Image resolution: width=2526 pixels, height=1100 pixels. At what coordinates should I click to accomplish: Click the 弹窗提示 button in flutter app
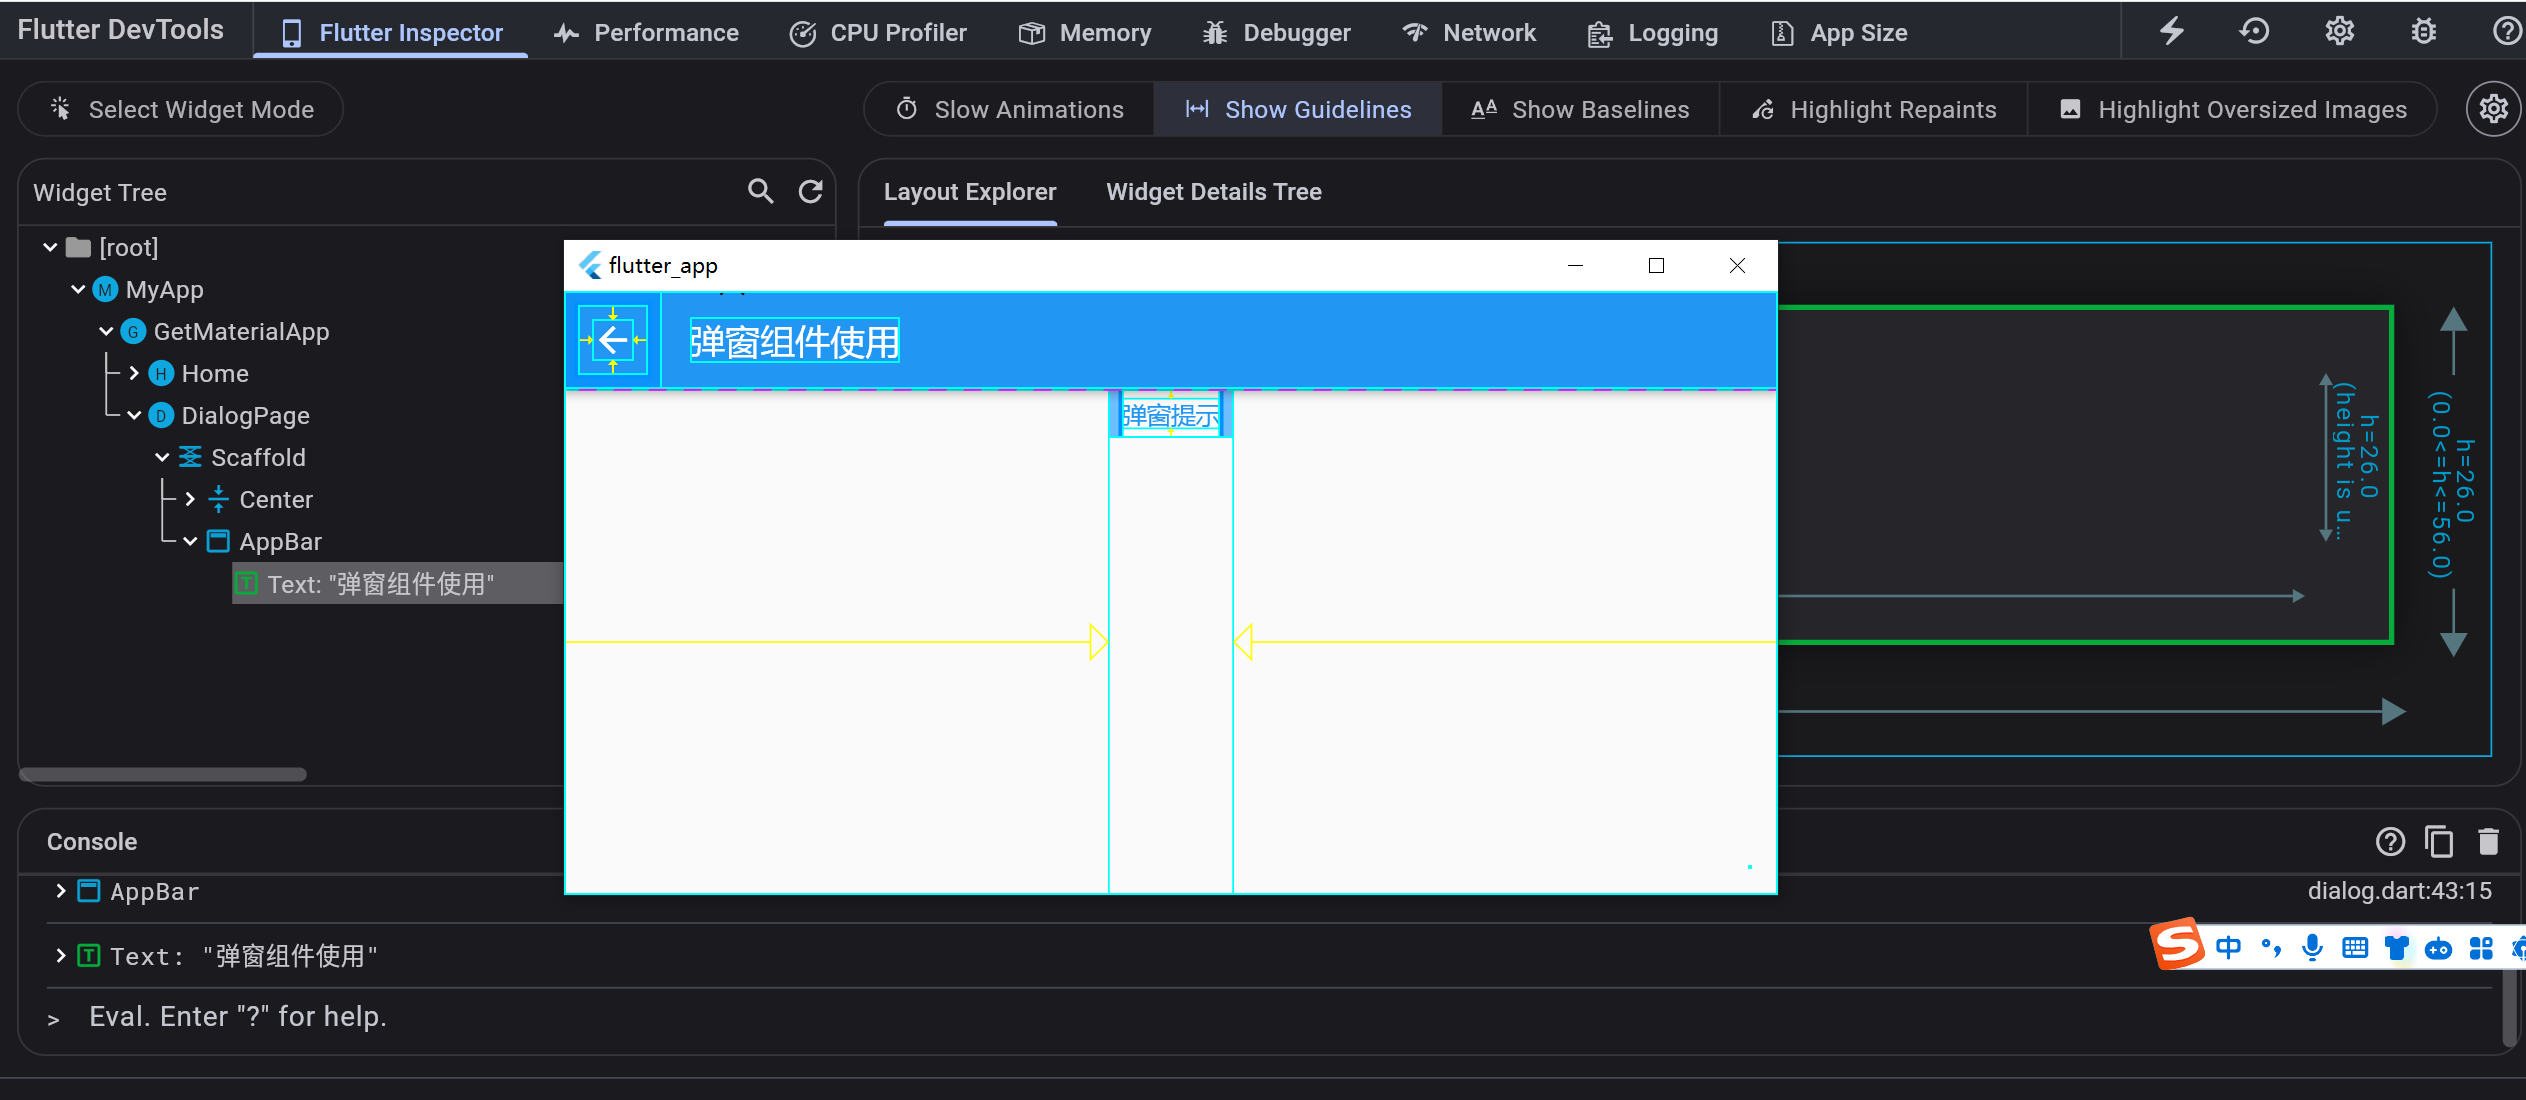click(1170, 415)
